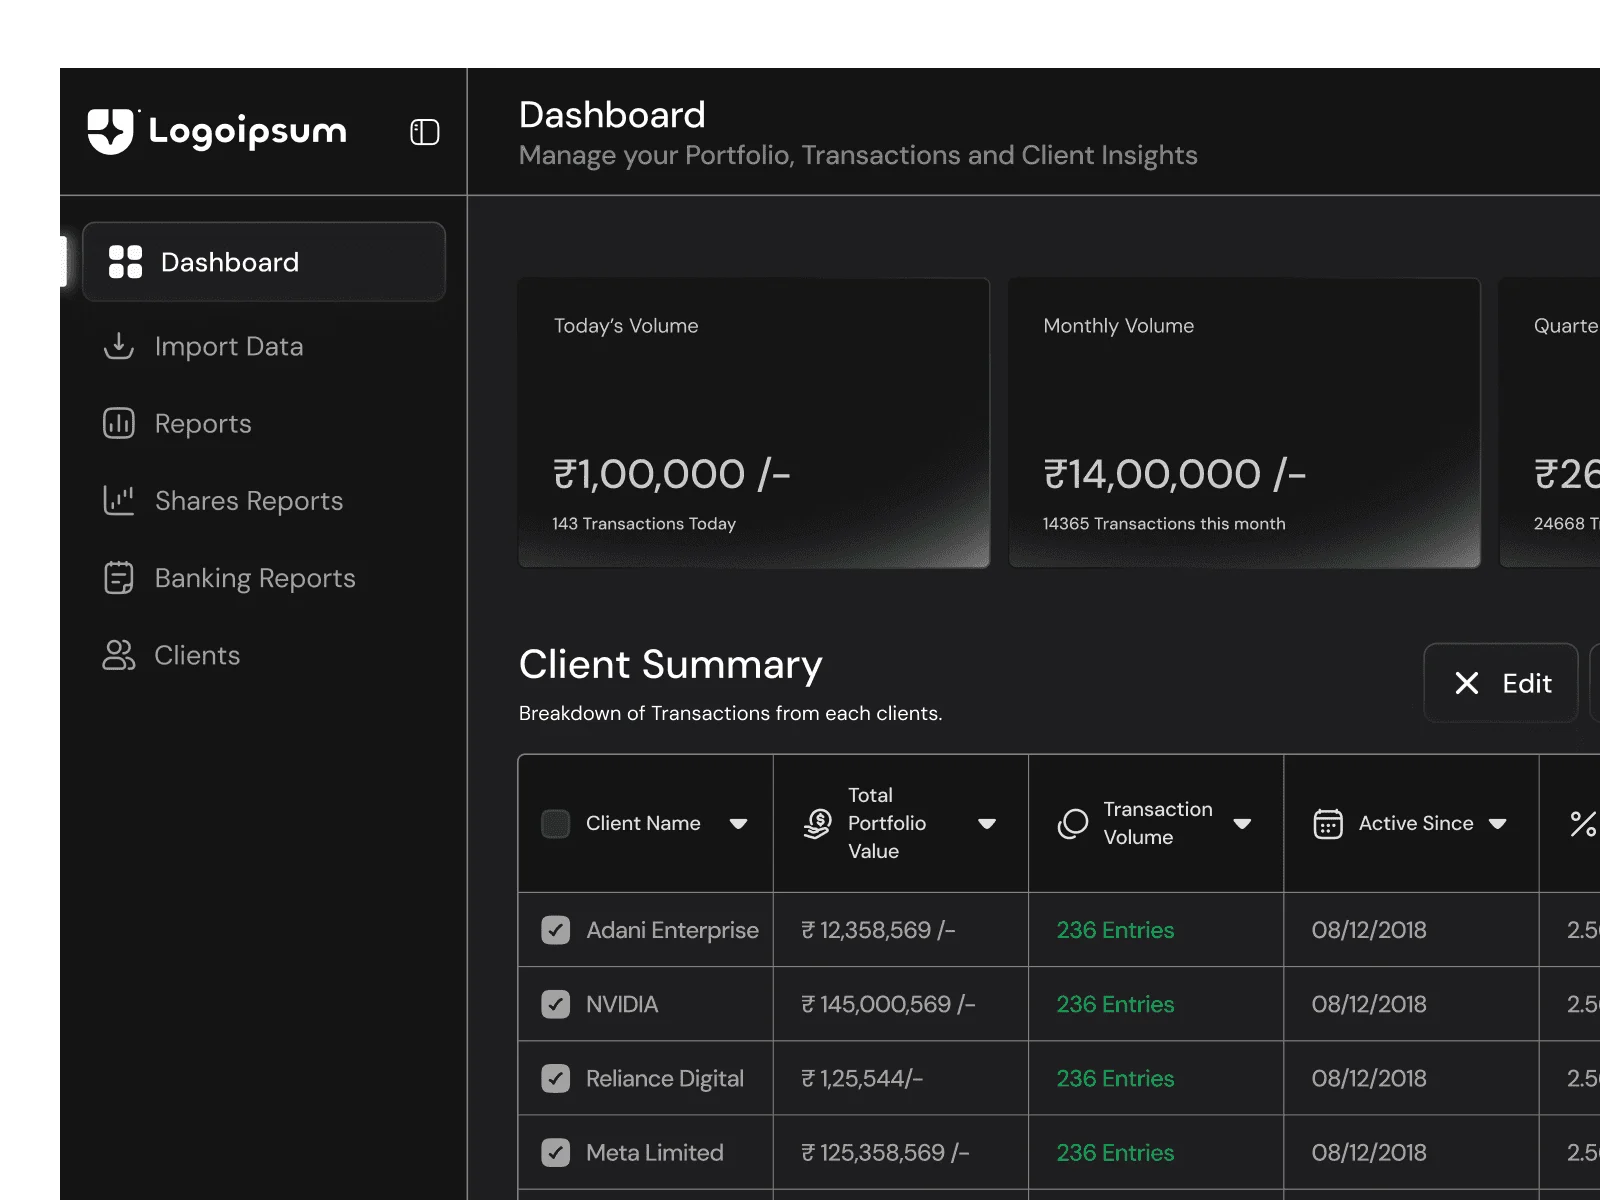Open NVIDIA 236 Entries link

coord(1115,1004)
